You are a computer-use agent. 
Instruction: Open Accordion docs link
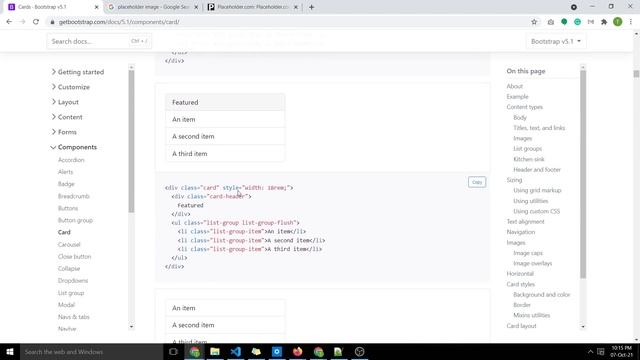[x=71, y=160]
